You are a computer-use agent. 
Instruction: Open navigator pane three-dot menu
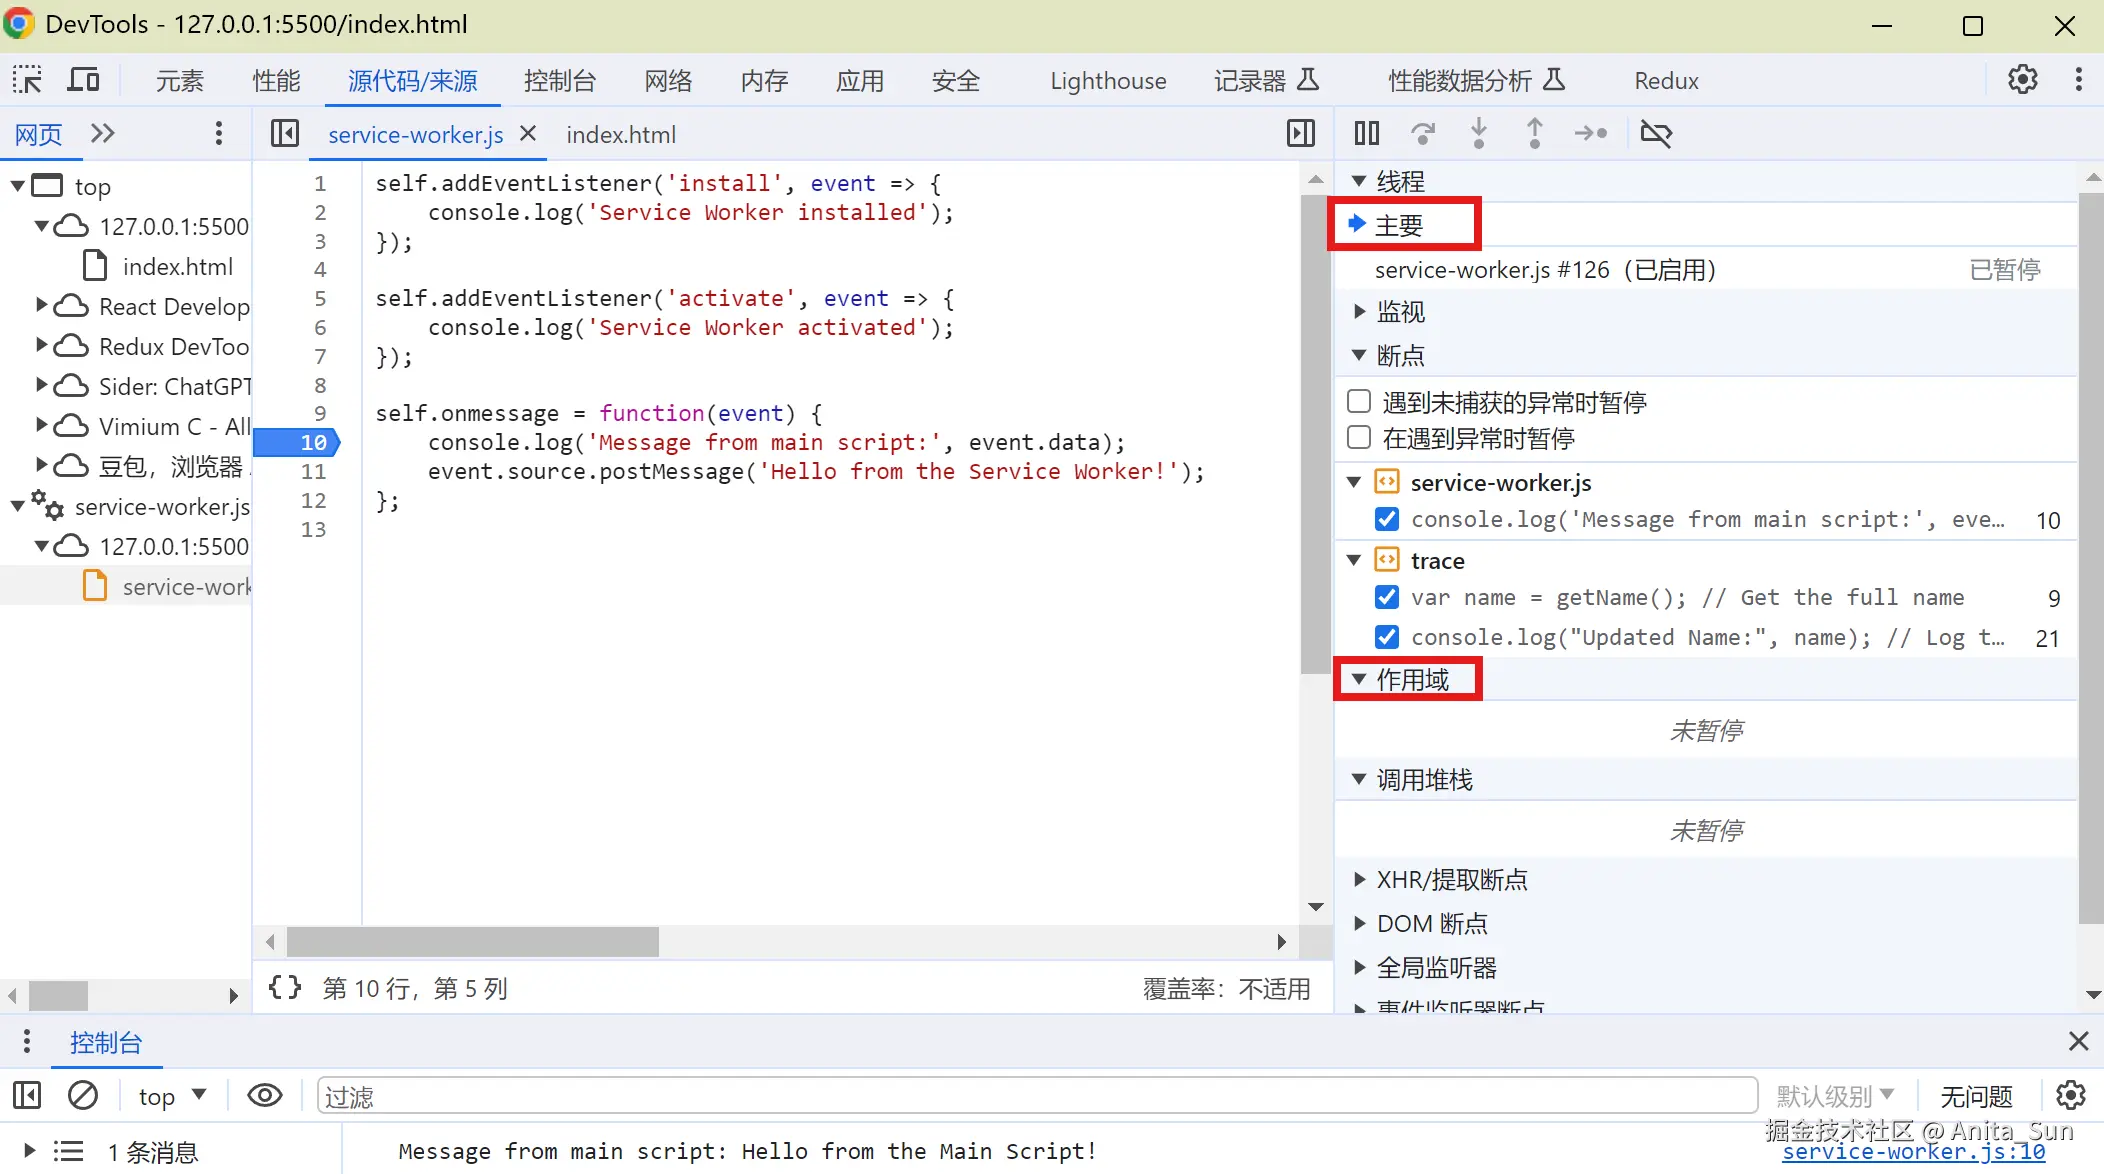click(219, 133)
